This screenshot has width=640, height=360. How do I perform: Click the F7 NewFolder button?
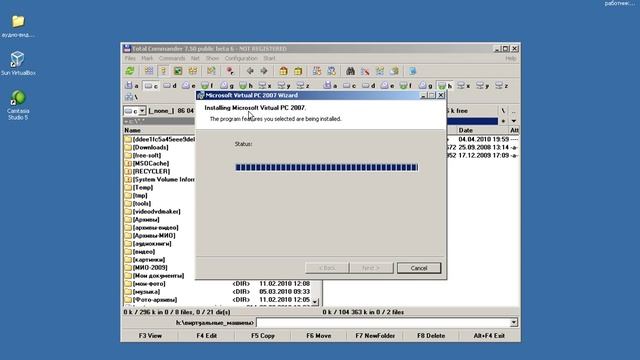coord(375,336)
